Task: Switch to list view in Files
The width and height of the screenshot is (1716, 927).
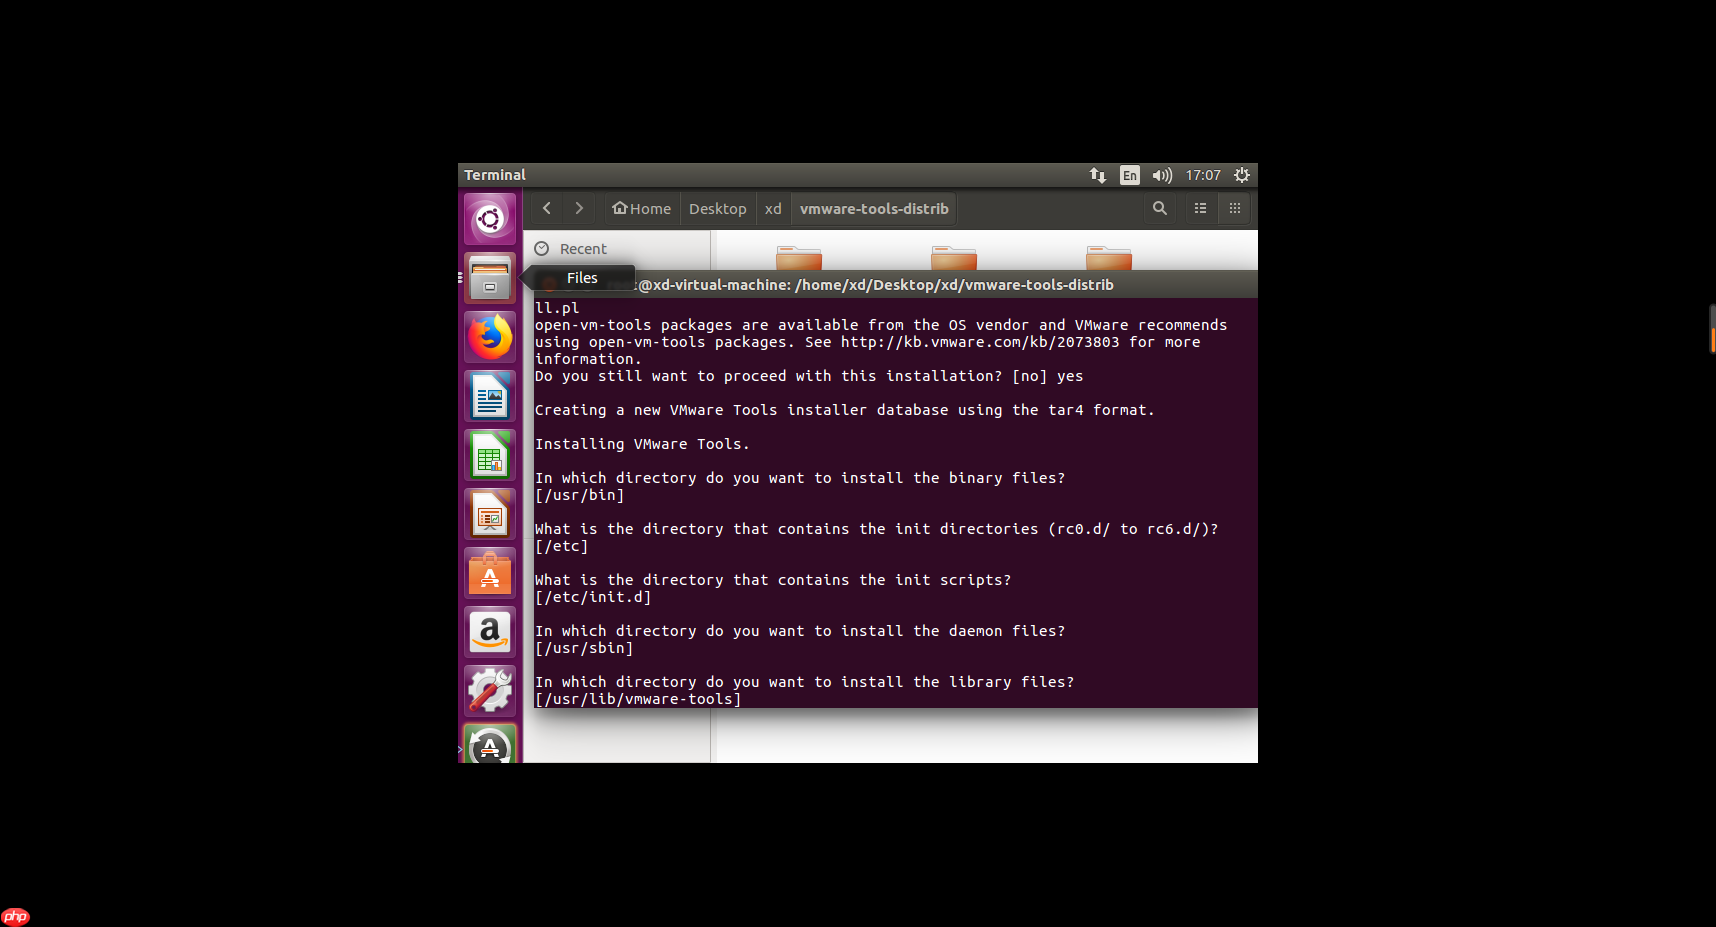Action: (x=1199, y=208)
